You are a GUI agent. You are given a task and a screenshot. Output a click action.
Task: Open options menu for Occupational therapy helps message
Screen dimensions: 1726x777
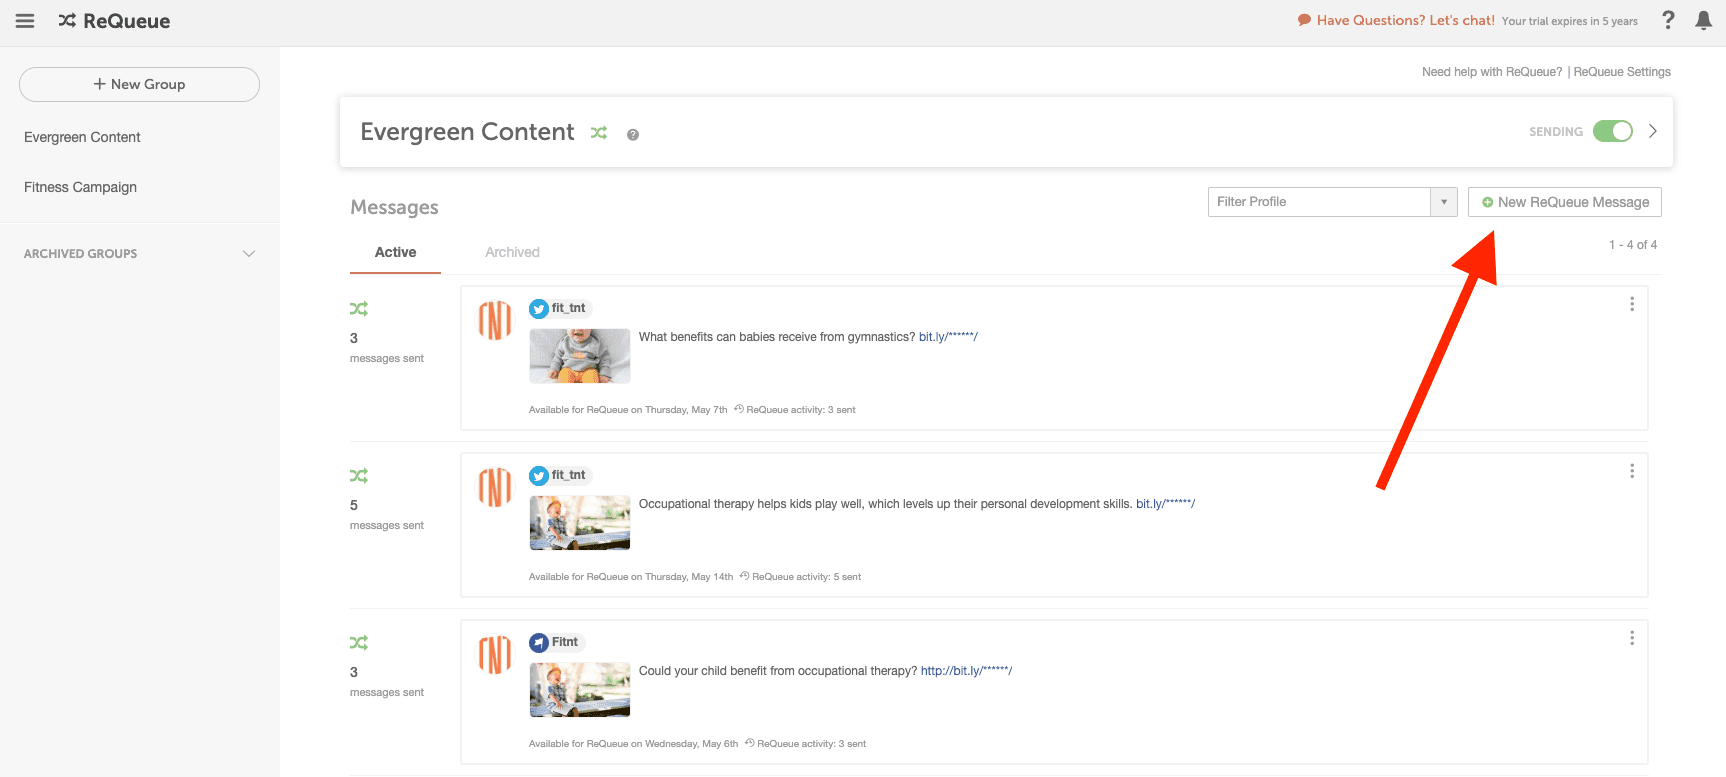pos(1632,471)
